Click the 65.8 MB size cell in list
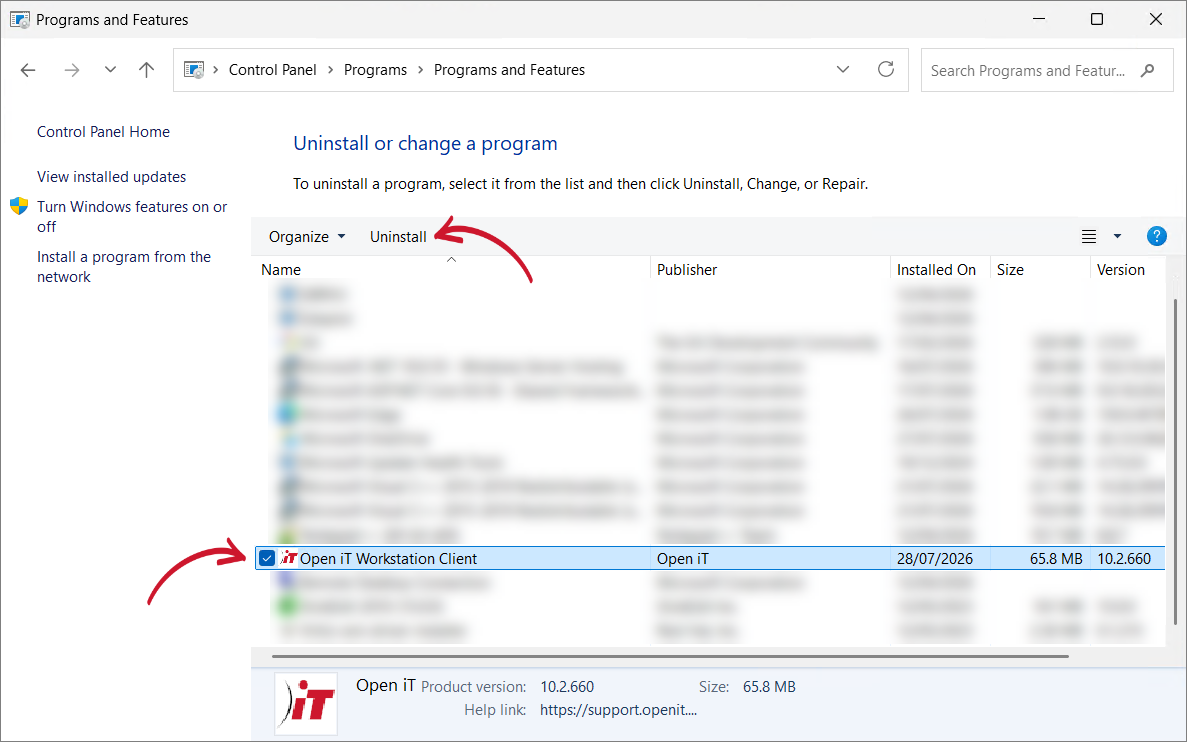Viewport: 1187px width, 742px height. tap(1056, 559)
